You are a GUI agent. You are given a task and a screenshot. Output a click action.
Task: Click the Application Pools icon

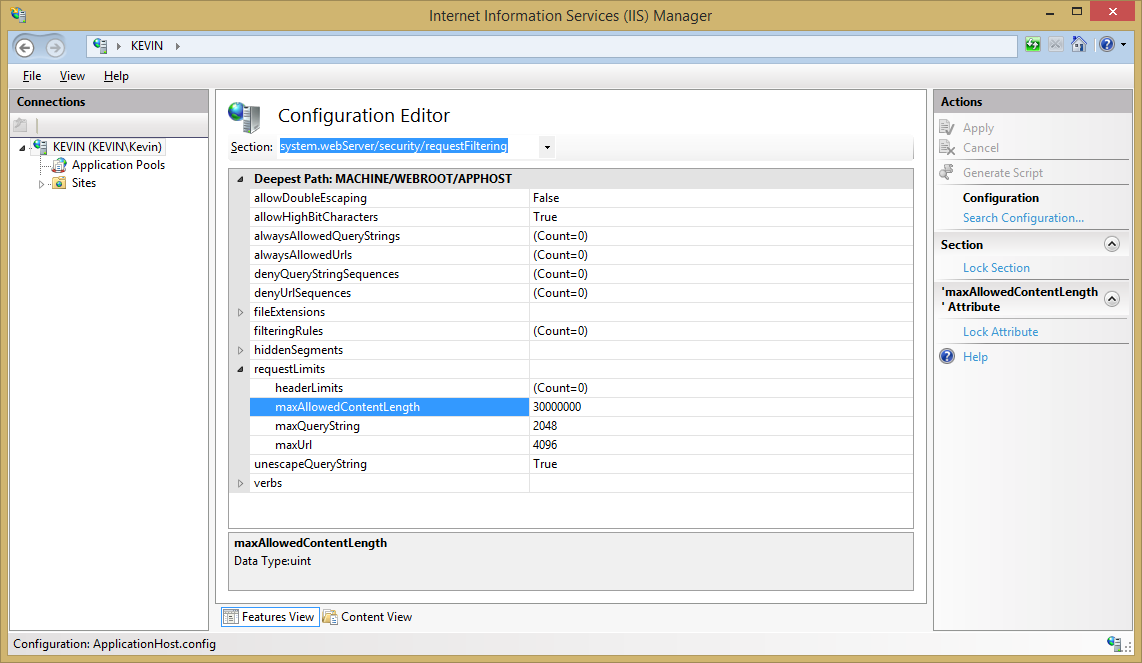tap(59, 165)
